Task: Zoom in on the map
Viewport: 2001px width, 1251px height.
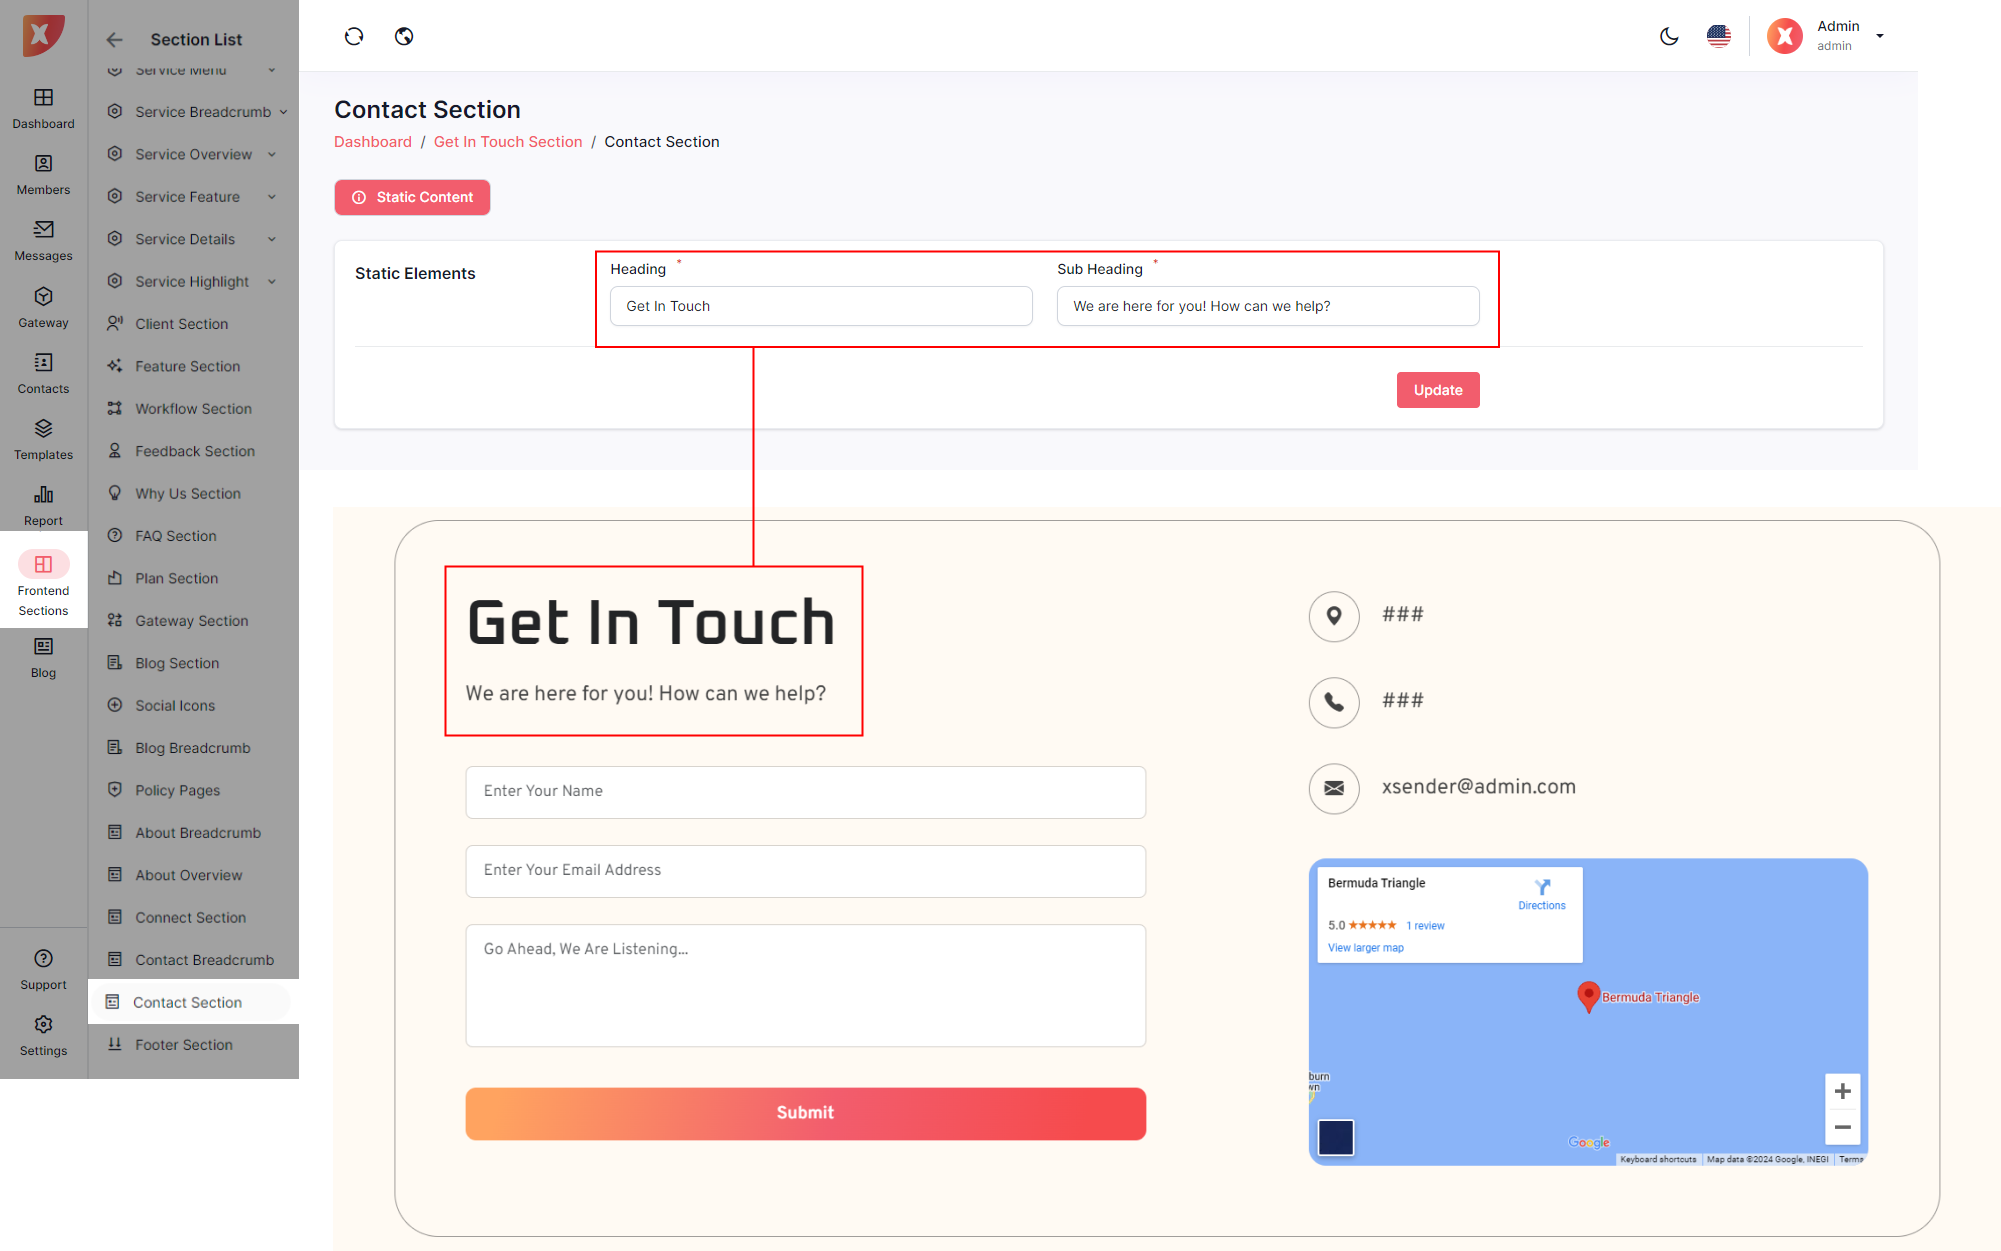Action: point(1842,1091)
